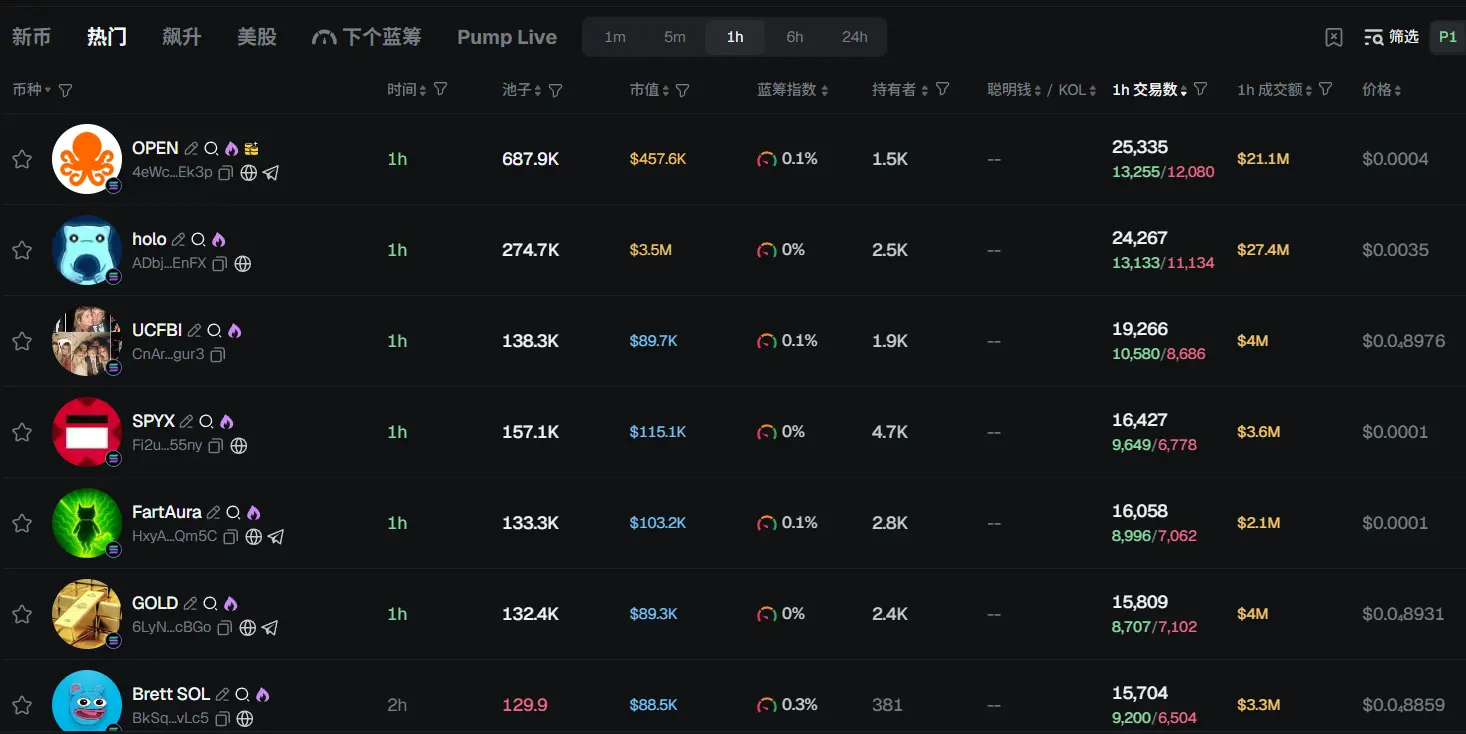The height and width of the screenshot is (734, 1466).
Task: Open website globe icon for holo
Action: 242,264
